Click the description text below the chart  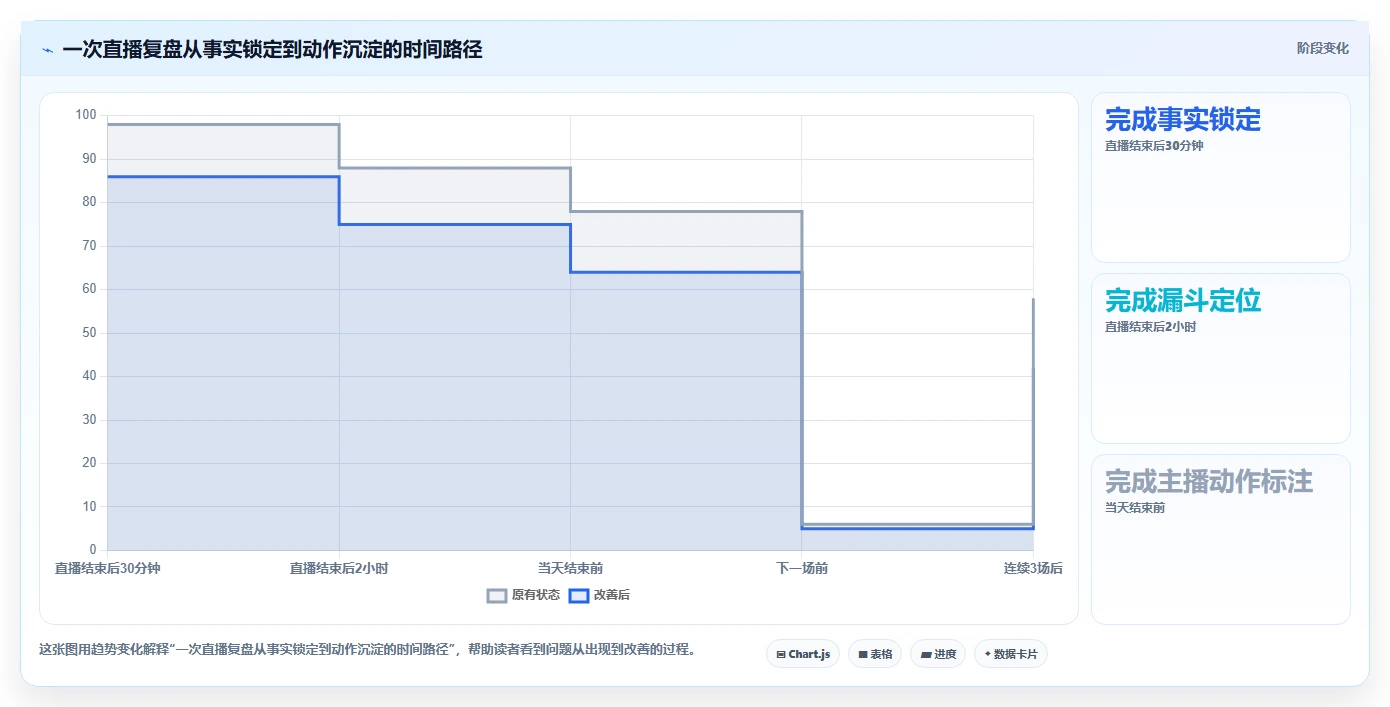click(x=367, y=649)
